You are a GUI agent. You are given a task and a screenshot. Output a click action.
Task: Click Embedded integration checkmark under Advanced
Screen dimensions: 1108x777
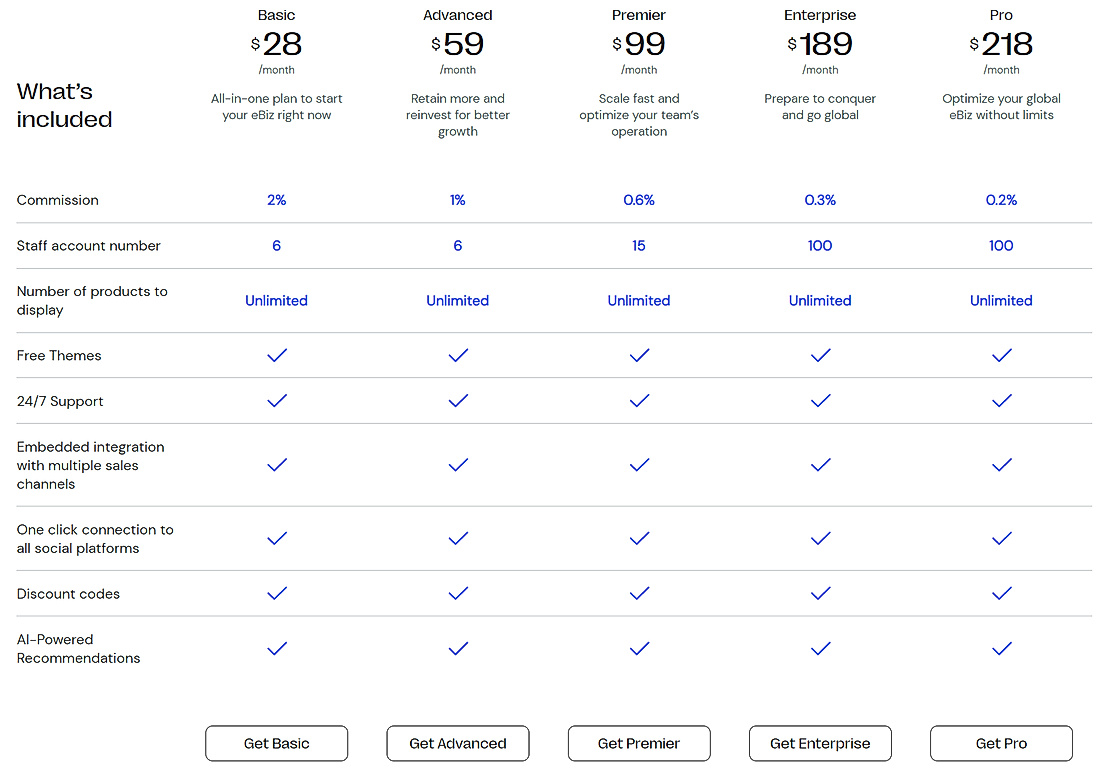(458, 465)
